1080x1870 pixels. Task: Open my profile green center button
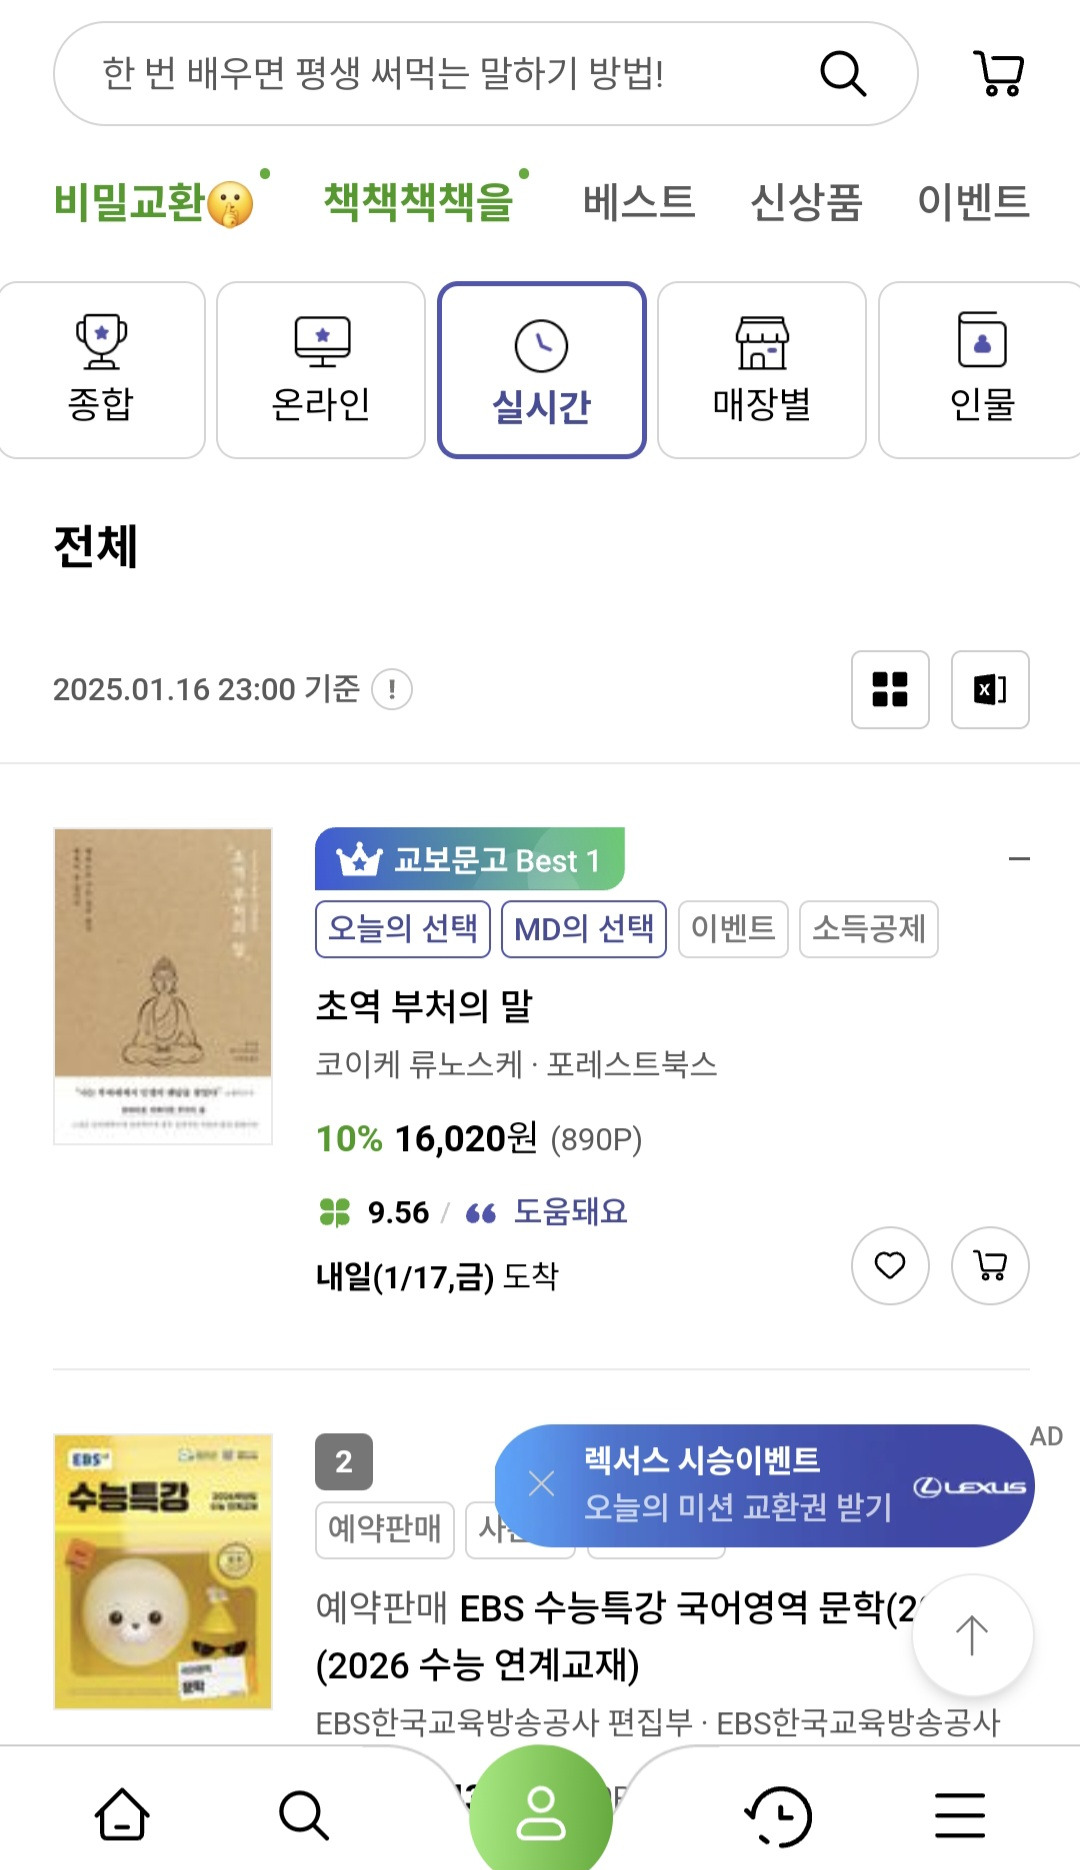[x=541, y=1812]
